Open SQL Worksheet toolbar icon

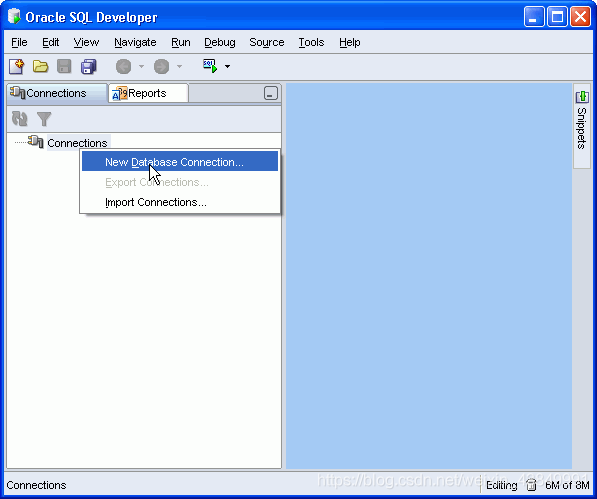tap(210, 66)
